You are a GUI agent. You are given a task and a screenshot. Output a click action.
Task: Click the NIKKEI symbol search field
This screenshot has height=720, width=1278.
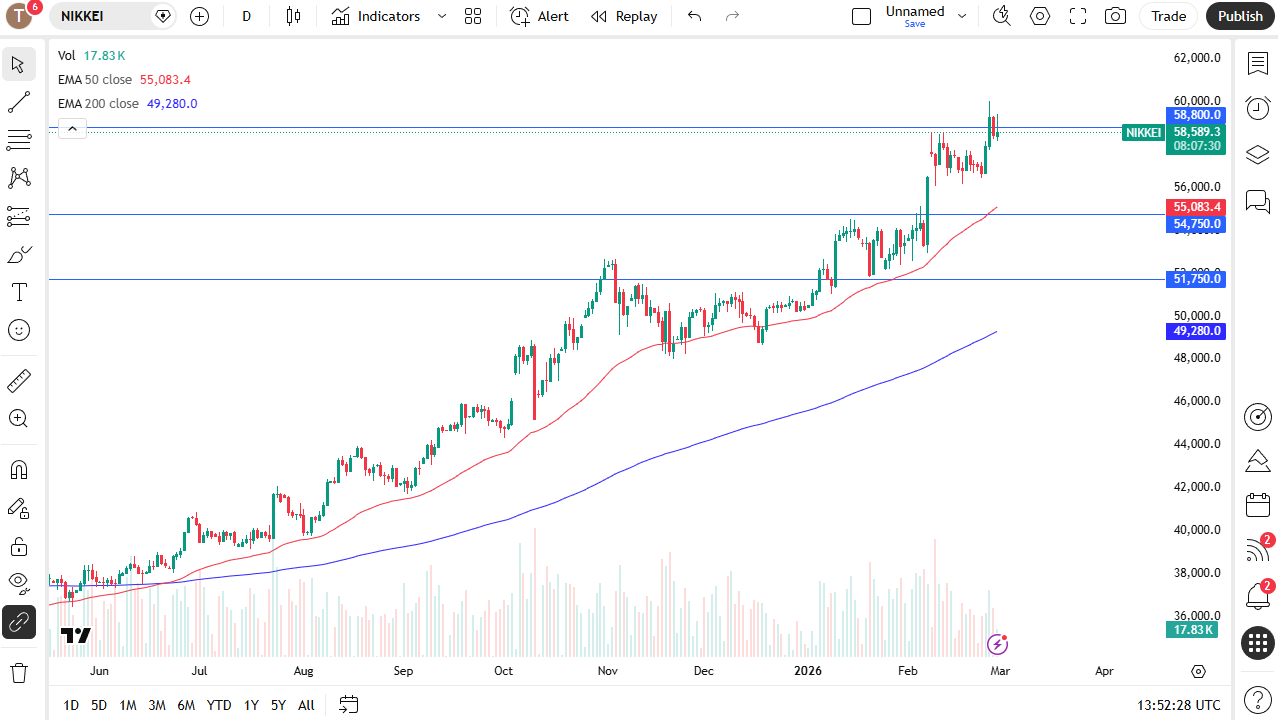click(114, 16)
